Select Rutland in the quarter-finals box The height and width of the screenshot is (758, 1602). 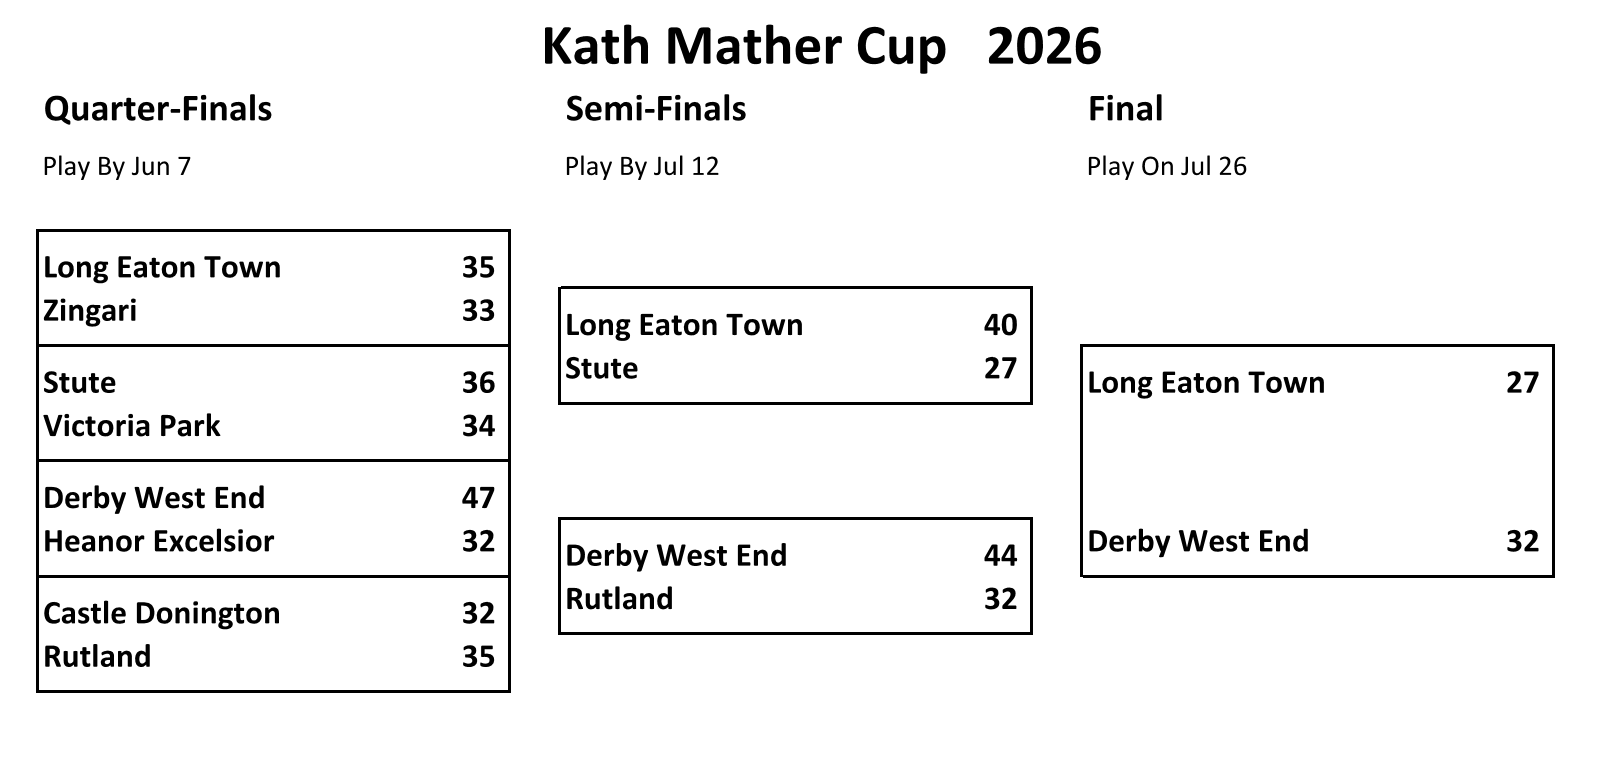coord(97,657)
